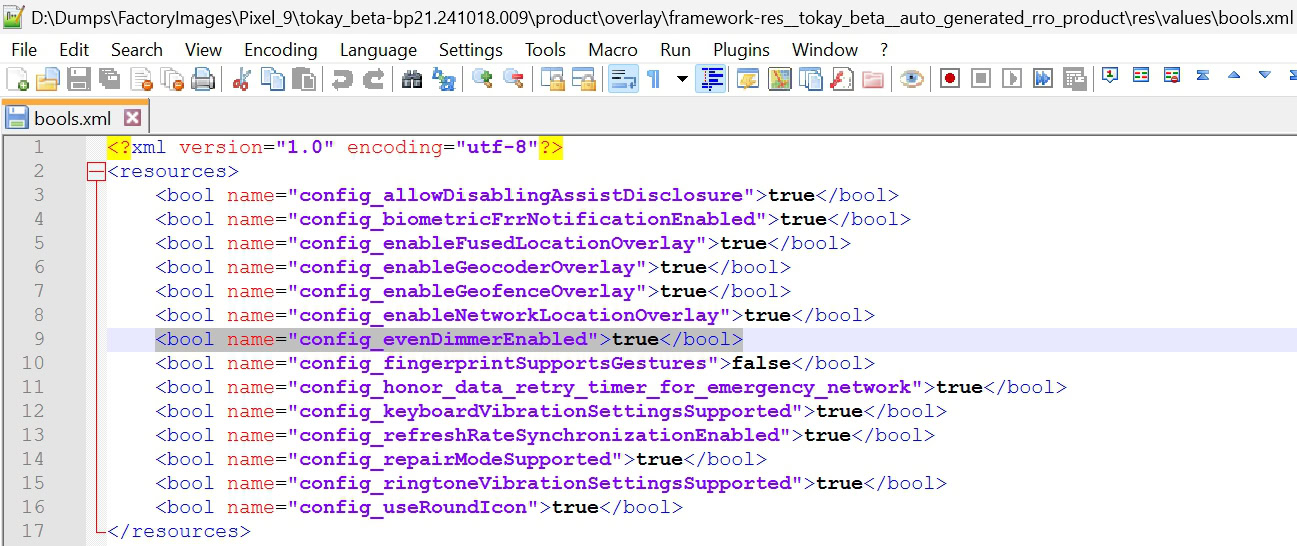
Task: Open the Plugins menu
Action: [741, 50]
